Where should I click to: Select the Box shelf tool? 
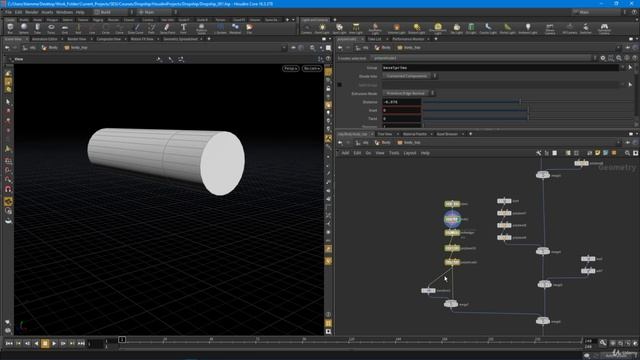tap(10, 29)
